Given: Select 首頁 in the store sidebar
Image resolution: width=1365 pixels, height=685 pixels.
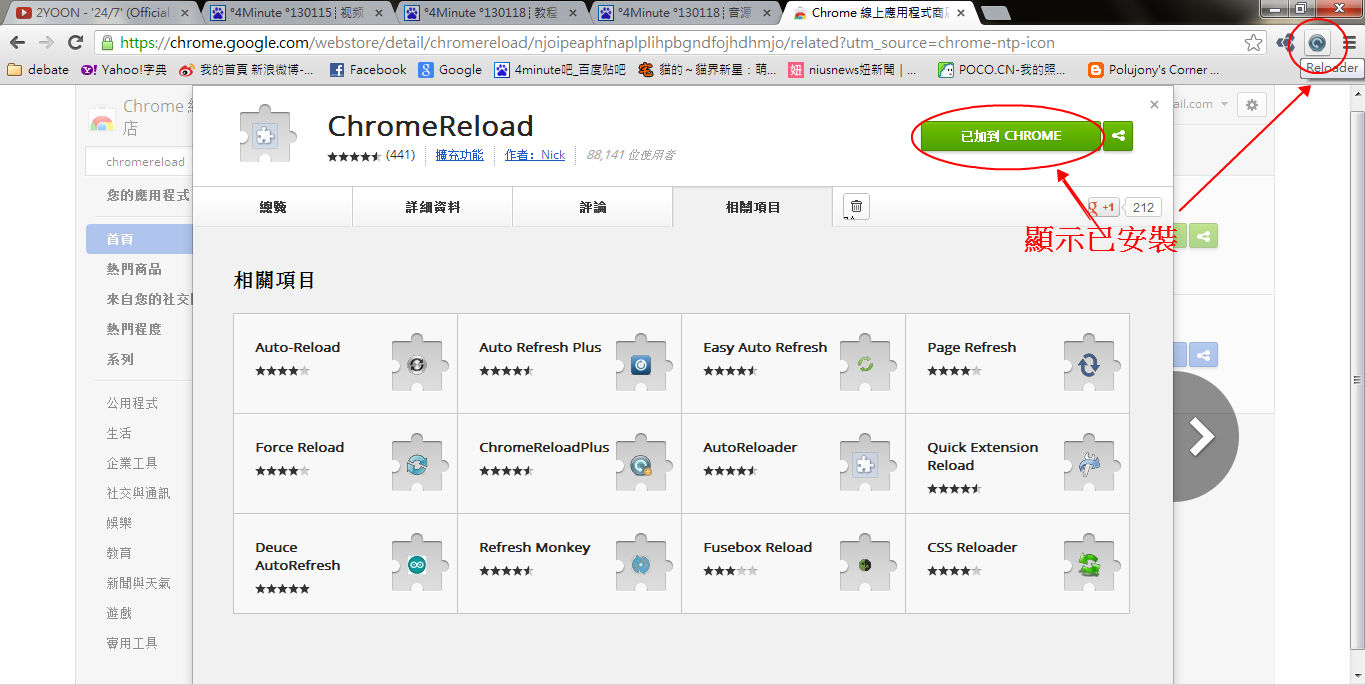Looking at the screenshot, I should coord(139,239).
